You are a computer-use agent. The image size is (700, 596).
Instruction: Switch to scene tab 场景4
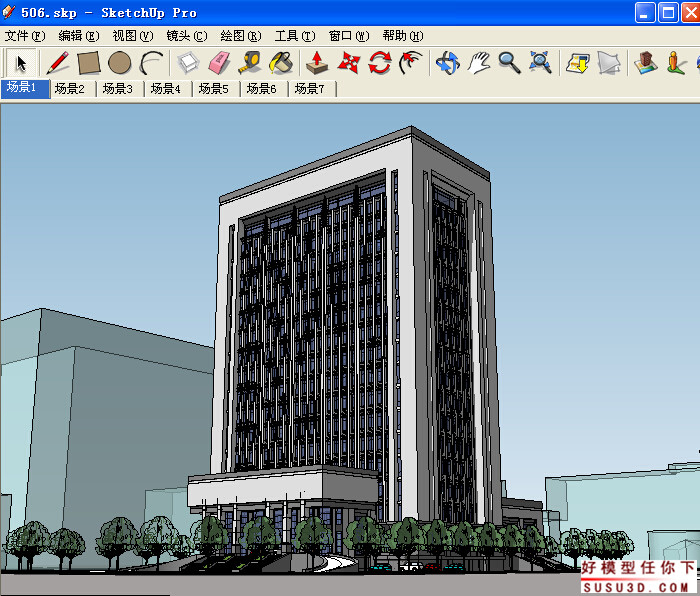[169, 88]
